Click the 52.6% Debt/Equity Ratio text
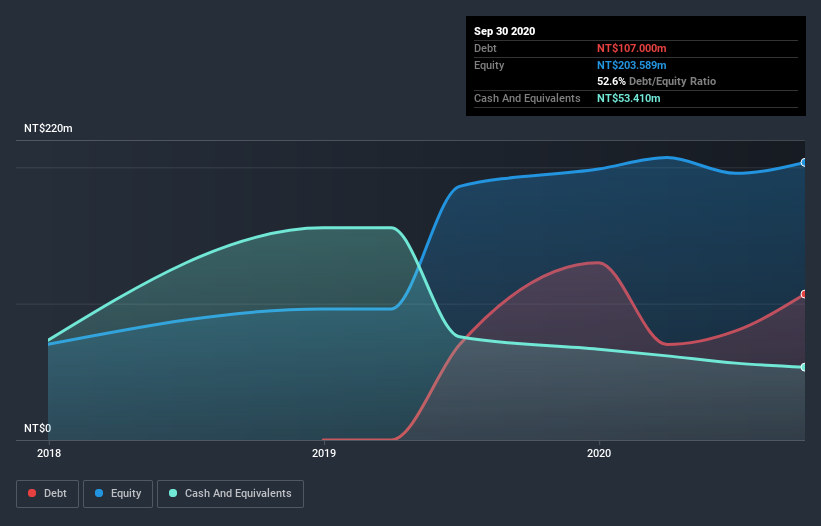821x526 pixels. pyautogui.click(x=656, y=81)
